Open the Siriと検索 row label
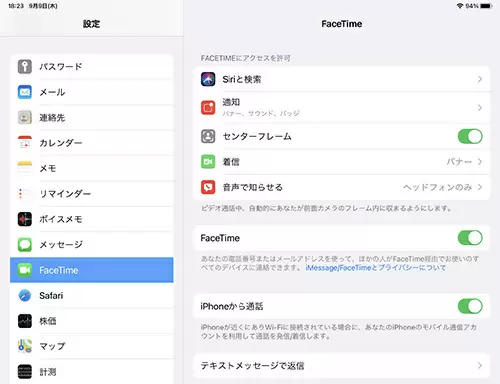Screen dimensions: 500x384 point(242,79)
